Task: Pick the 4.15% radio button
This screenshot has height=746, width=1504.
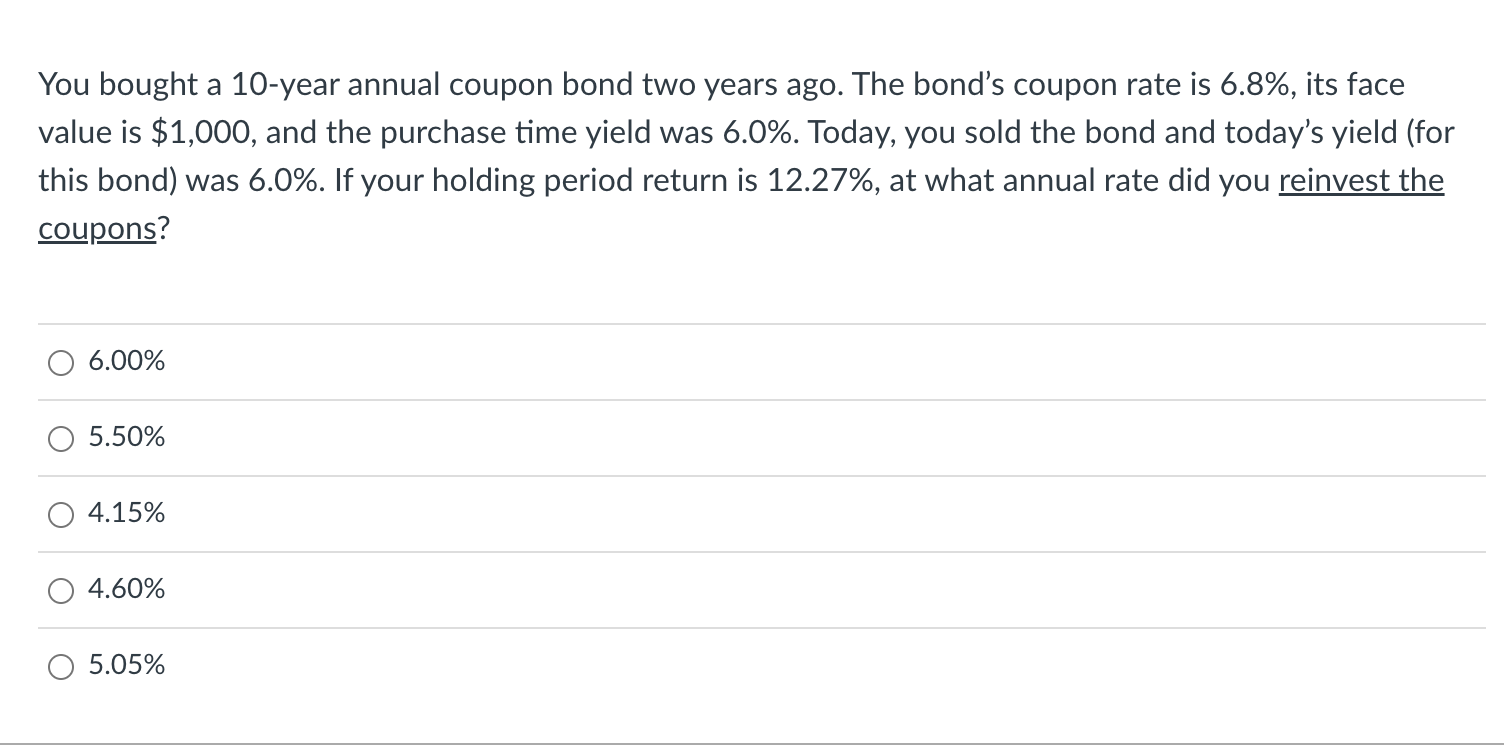Action: coord(61,514)
